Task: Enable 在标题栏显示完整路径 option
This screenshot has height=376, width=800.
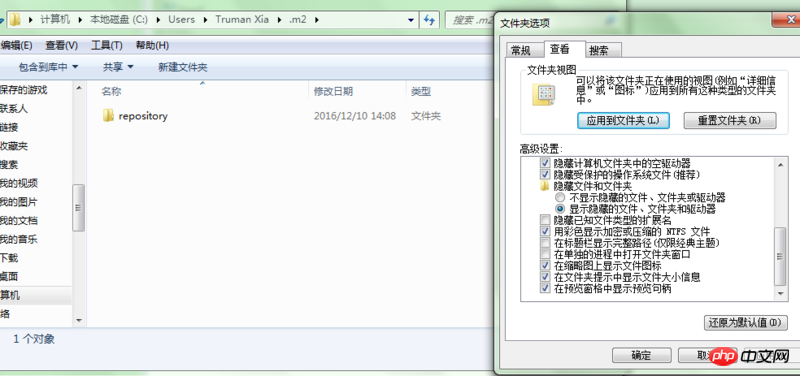Action: [545, 243]
